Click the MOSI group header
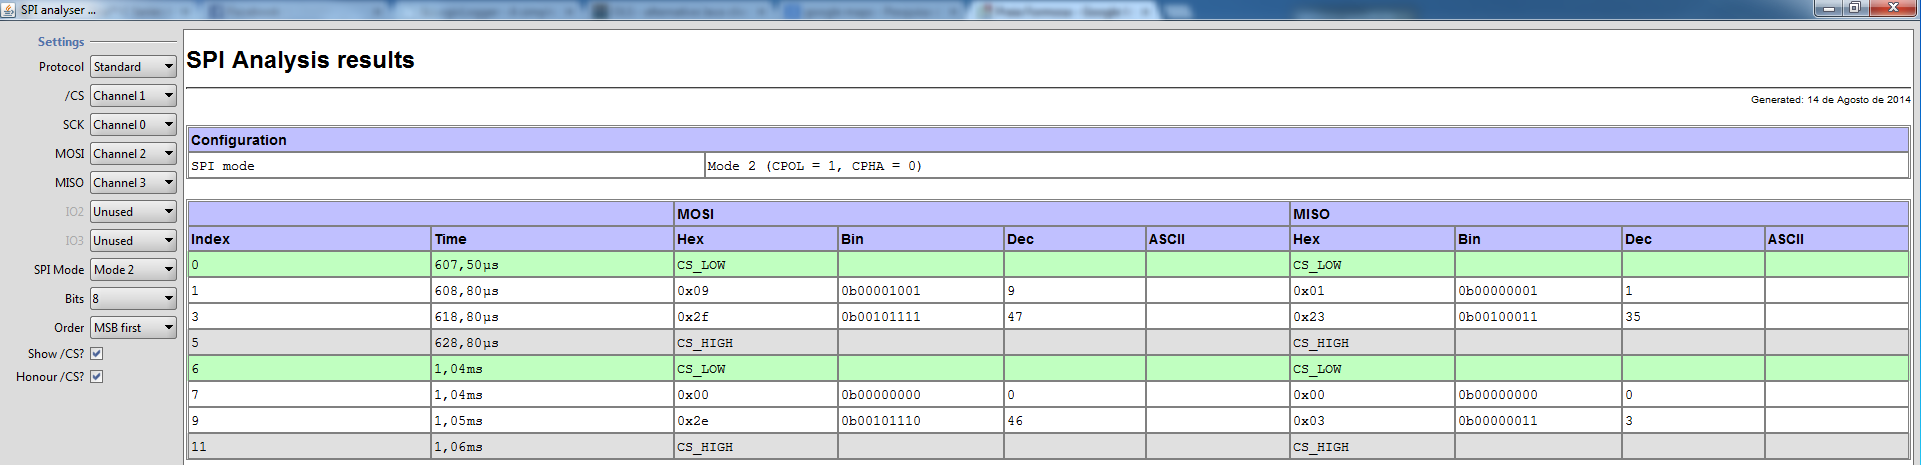This screenshot has height=465, width=1921. click(982, 214)
